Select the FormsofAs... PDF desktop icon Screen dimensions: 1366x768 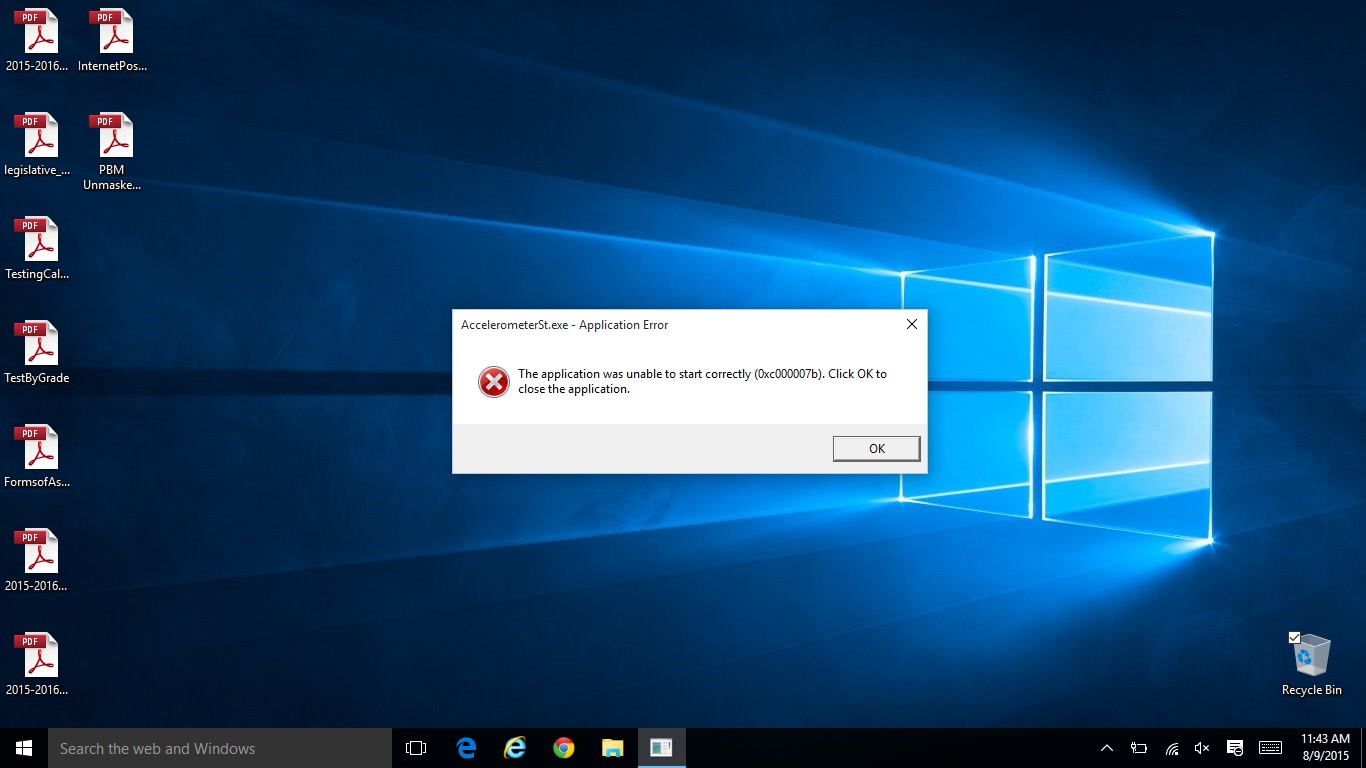point(37,456)
